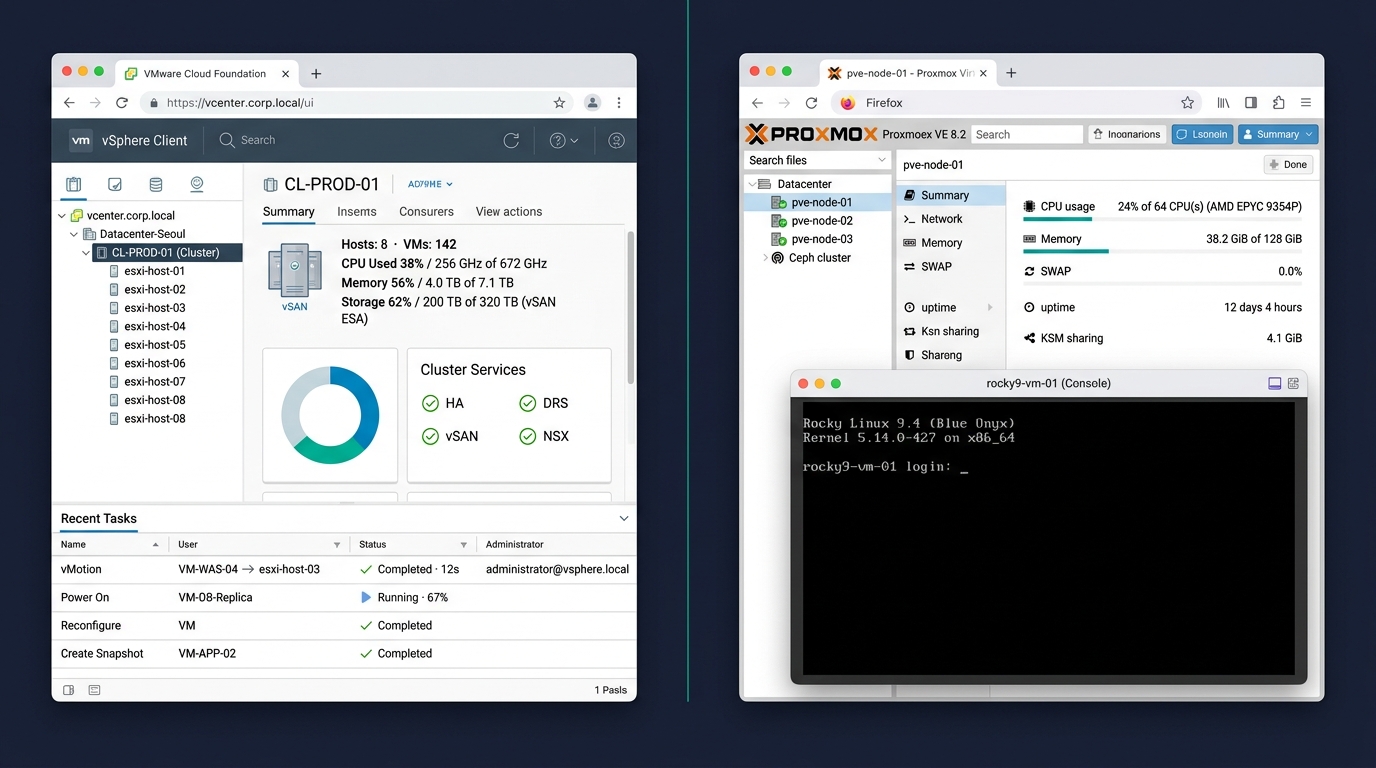Click the settings icon in the rocky9-vm-01 console title bar
Image resolution: width=1376 pixels, height=768 pixels.
click(x=1293, y=383)
